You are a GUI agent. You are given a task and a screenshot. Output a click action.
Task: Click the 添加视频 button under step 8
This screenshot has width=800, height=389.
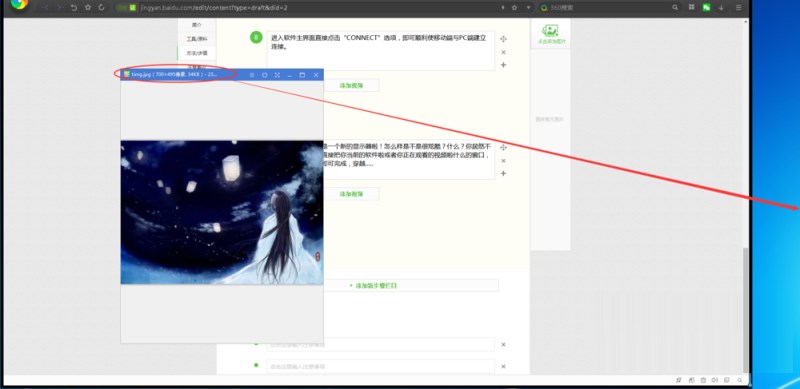pyautogui.click(x=352, y=86)
